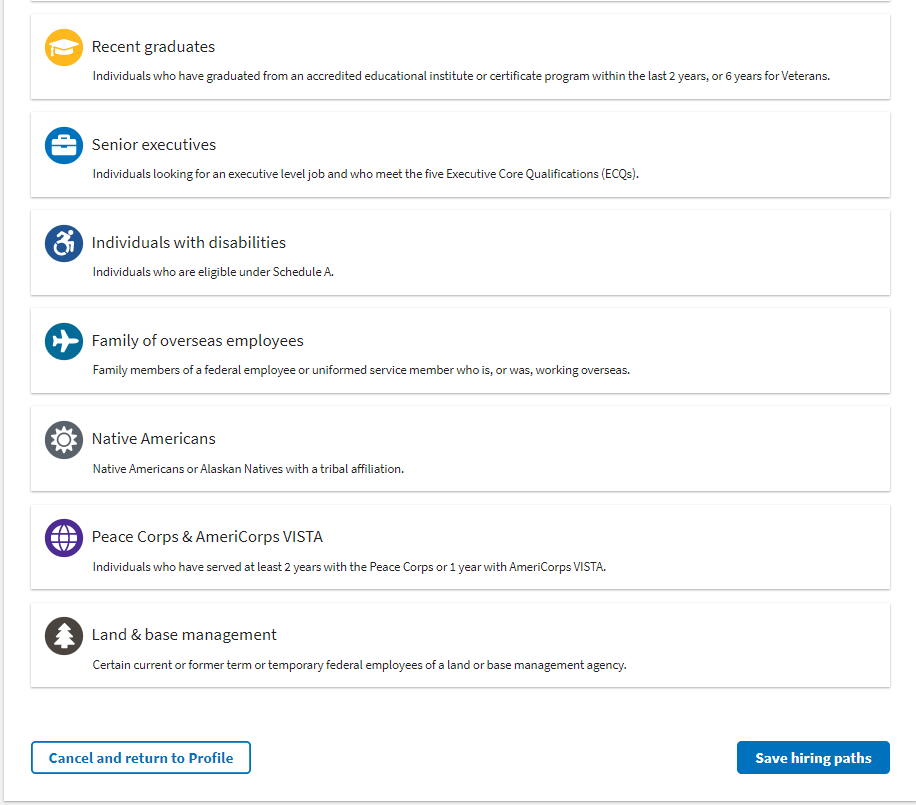The width and height of the screenshot is (916, 805).
Task: Click the Individuals with disabilities wheelchair icon
Action: pyautogui.click(x=64, y=244)
